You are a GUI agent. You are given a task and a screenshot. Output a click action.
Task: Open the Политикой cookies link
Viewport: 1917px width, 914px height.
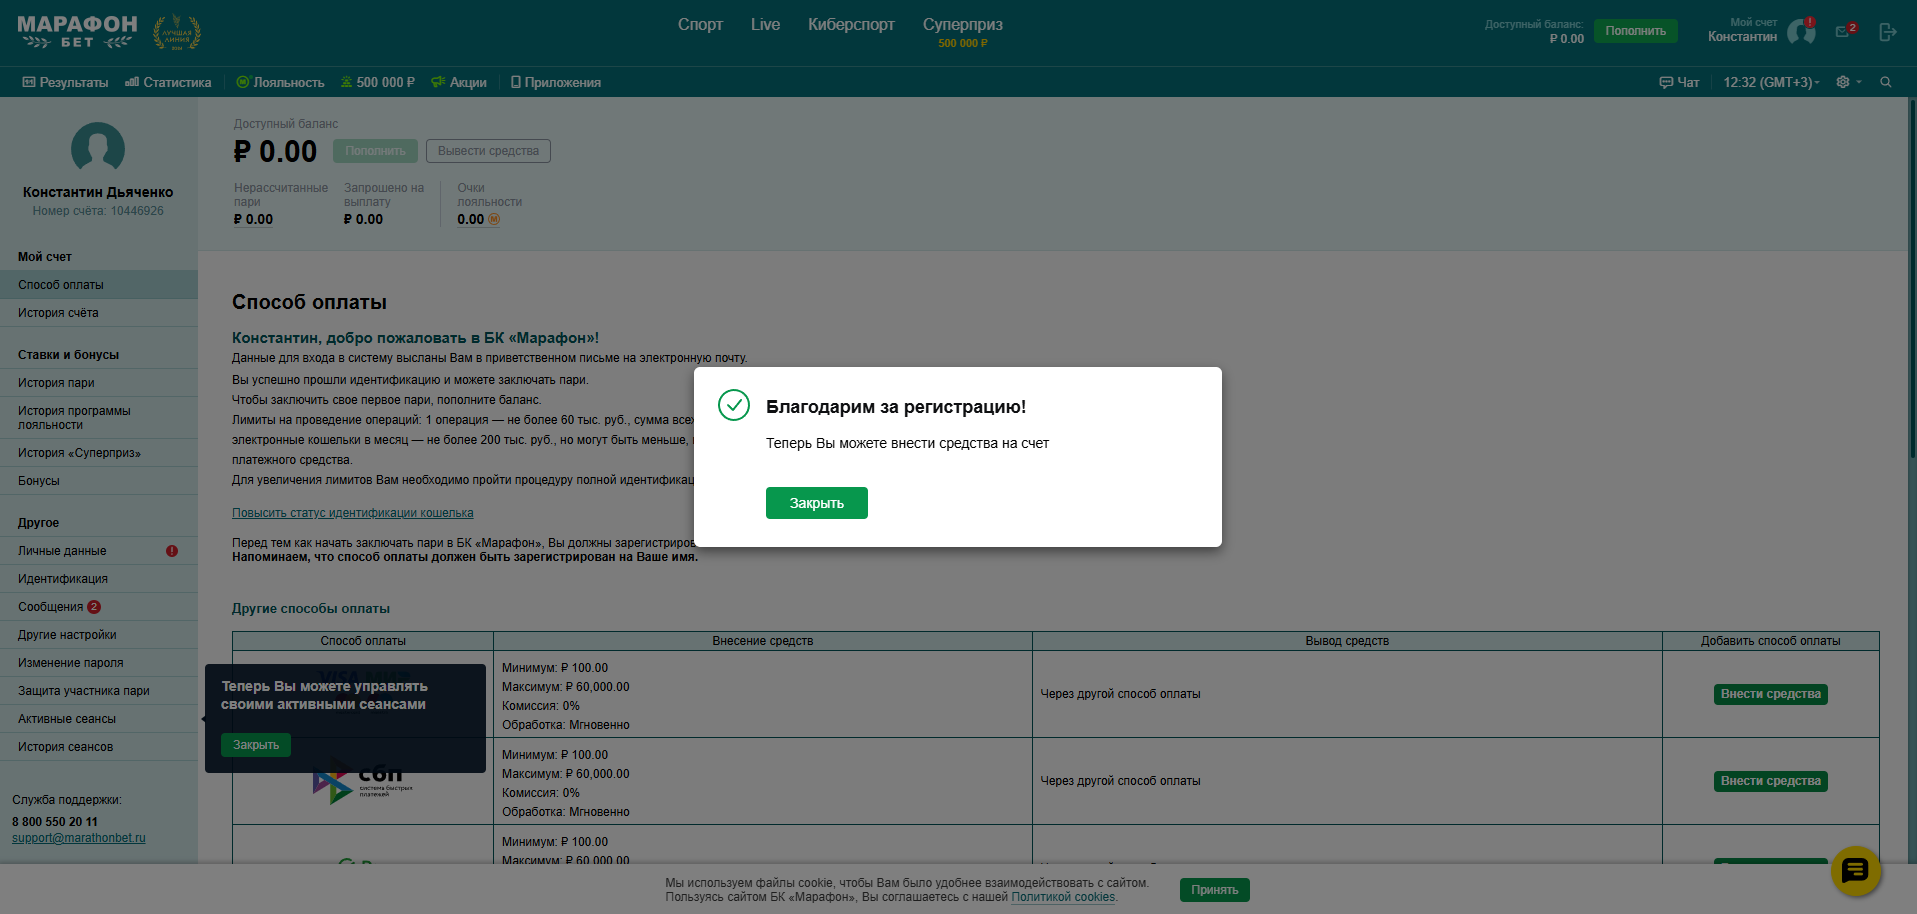click(1062, 897)
